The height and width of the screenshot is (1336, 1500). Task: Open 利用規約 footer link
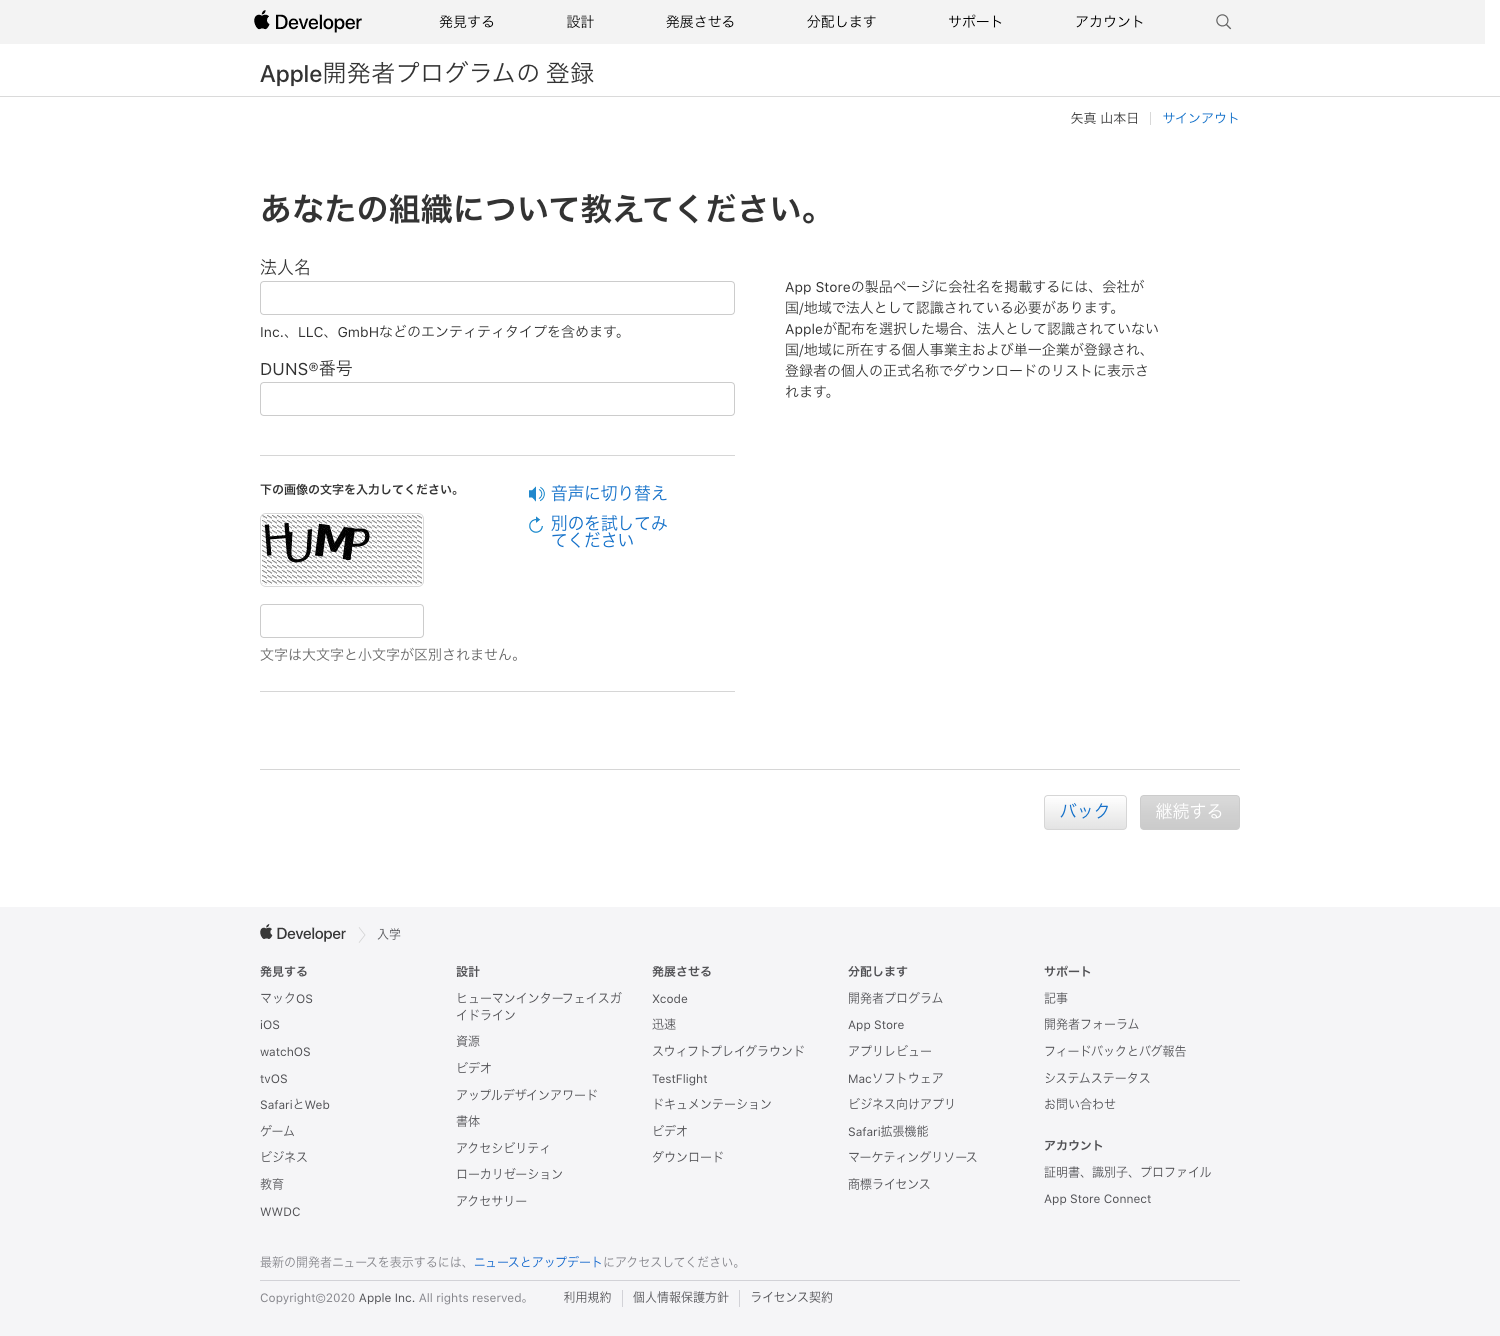(x=587, y=1297)
